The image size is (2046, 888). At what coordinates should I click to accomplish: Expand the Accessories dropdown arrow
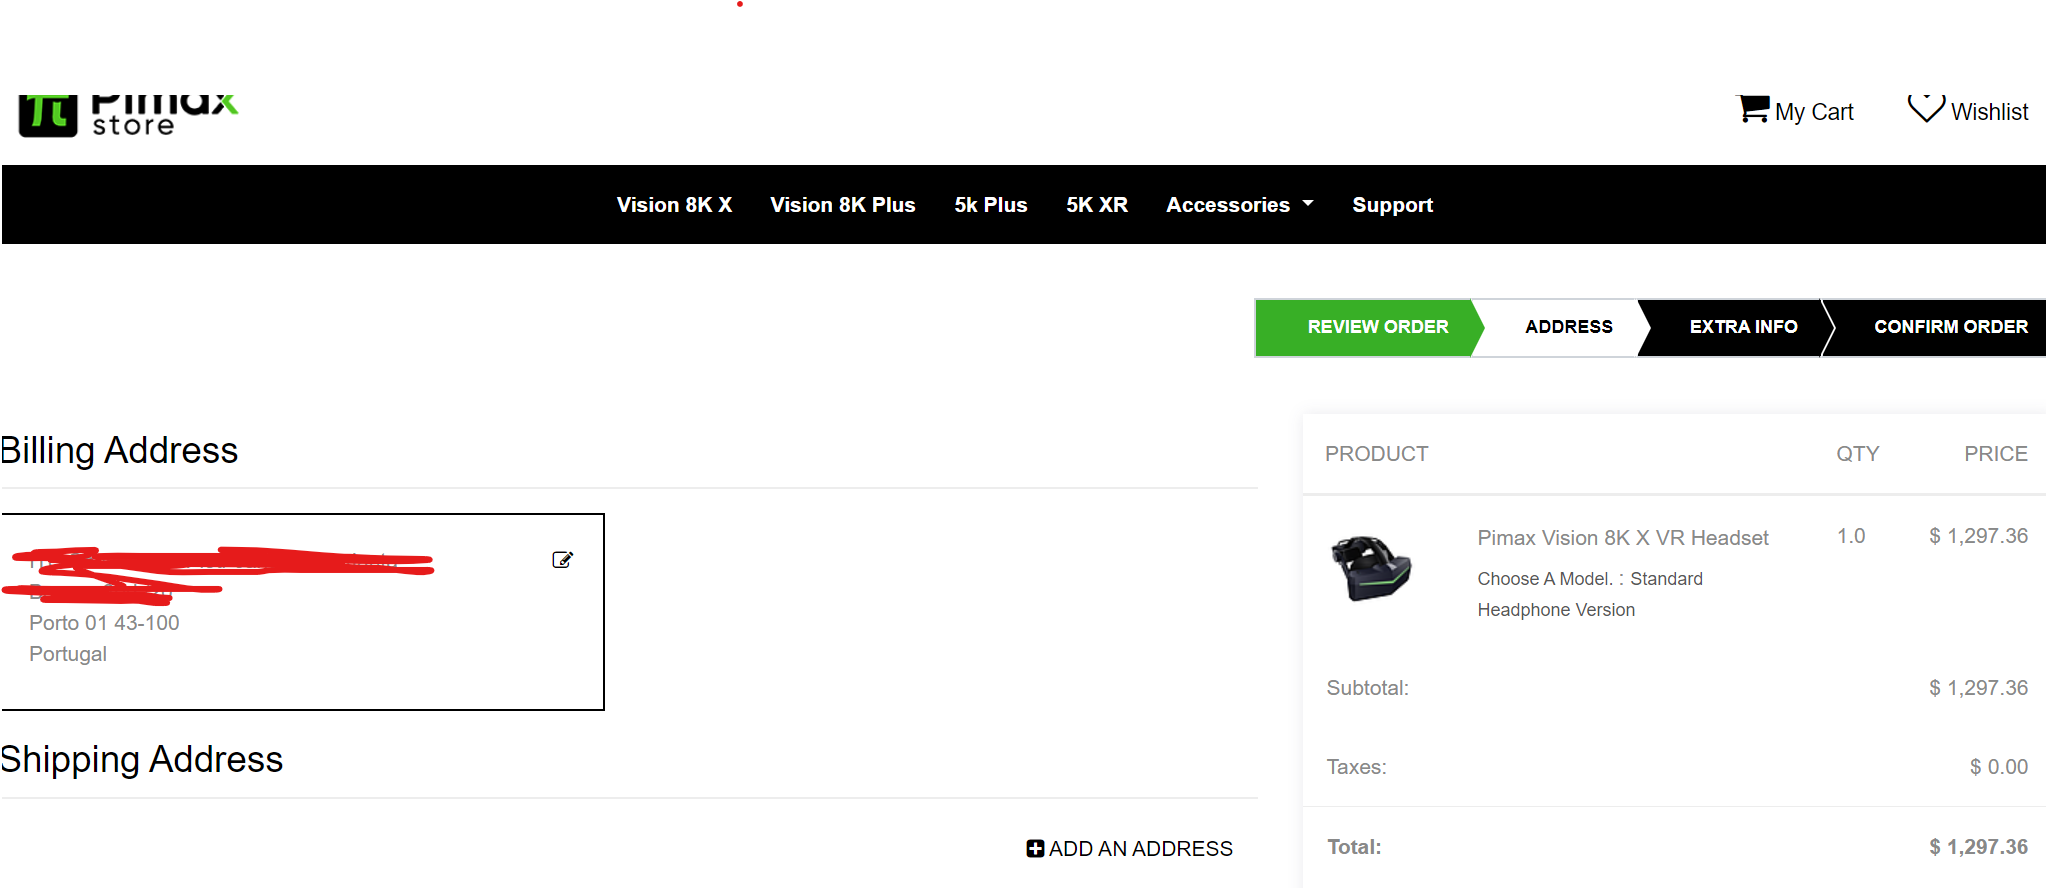[x=1308, y=204]
